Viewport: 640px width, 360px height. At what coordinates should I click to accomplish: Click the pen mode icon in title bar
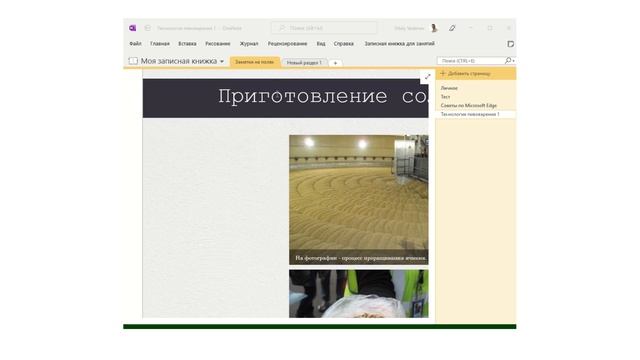point(452,28)
